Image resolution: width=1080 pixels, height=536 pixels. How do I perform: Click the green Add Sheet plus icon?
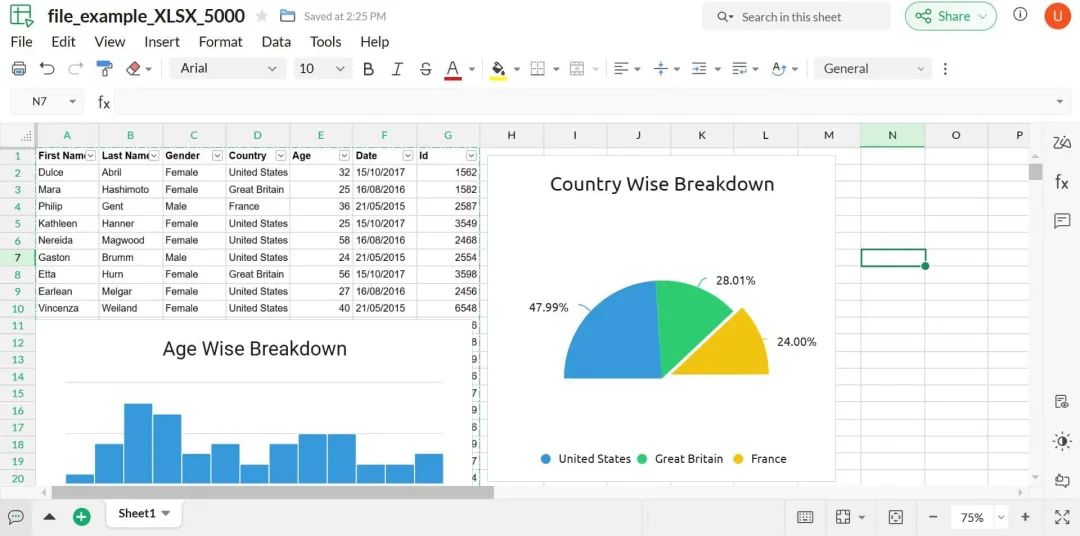click(82, 517)
